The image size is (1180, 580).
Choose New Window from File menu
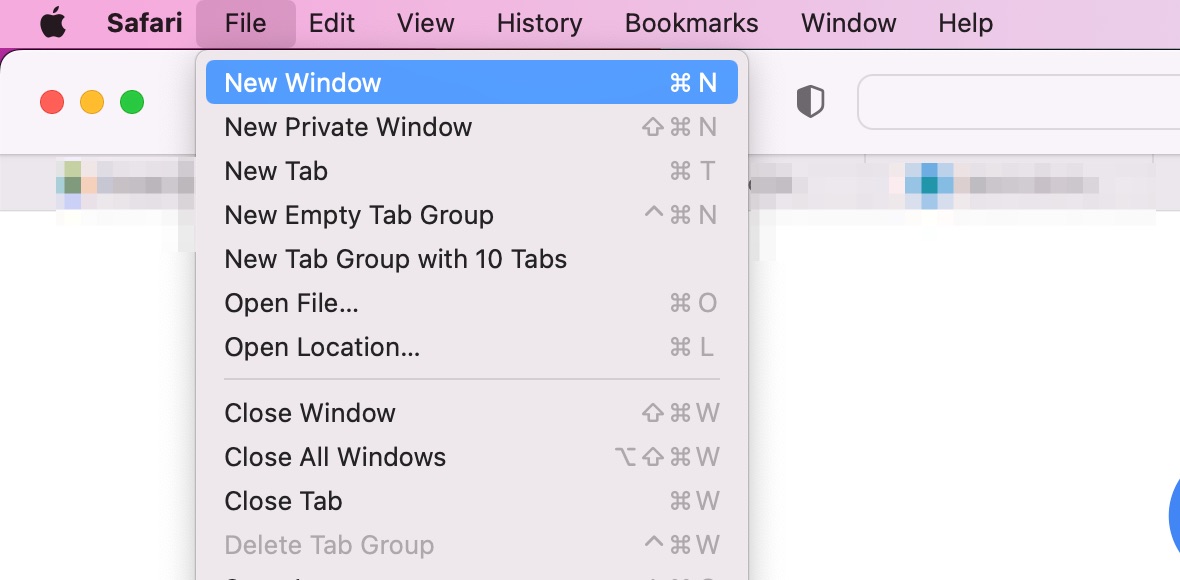pyautogui.click(x=472, y=82)
